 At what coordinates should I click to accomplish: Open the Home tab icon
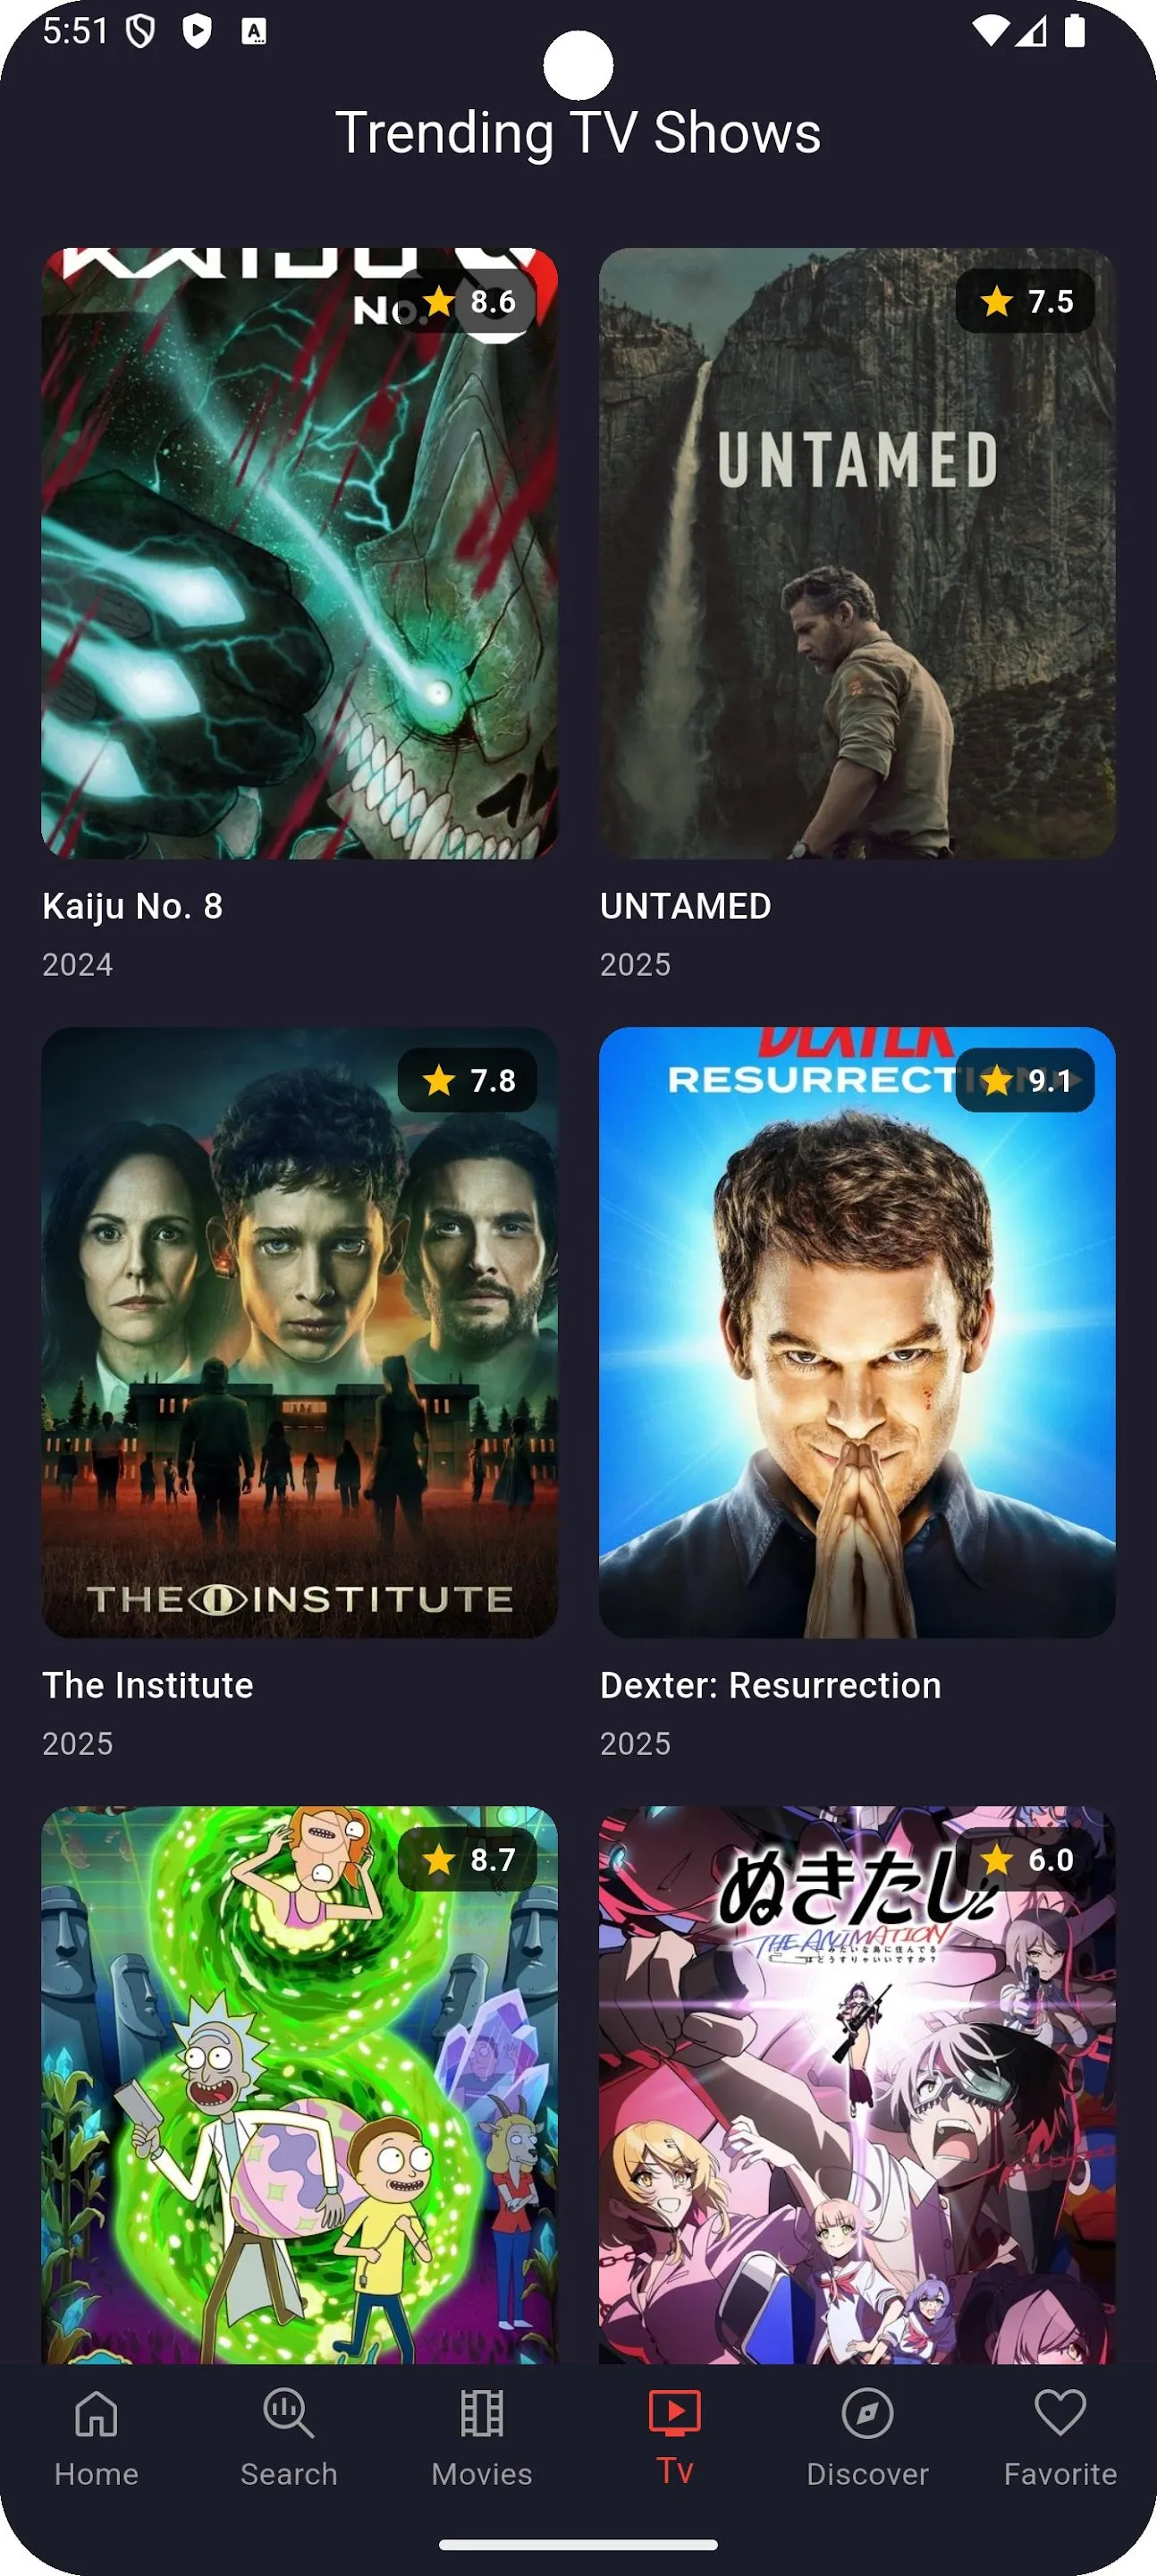click(x=96, y=2414)
